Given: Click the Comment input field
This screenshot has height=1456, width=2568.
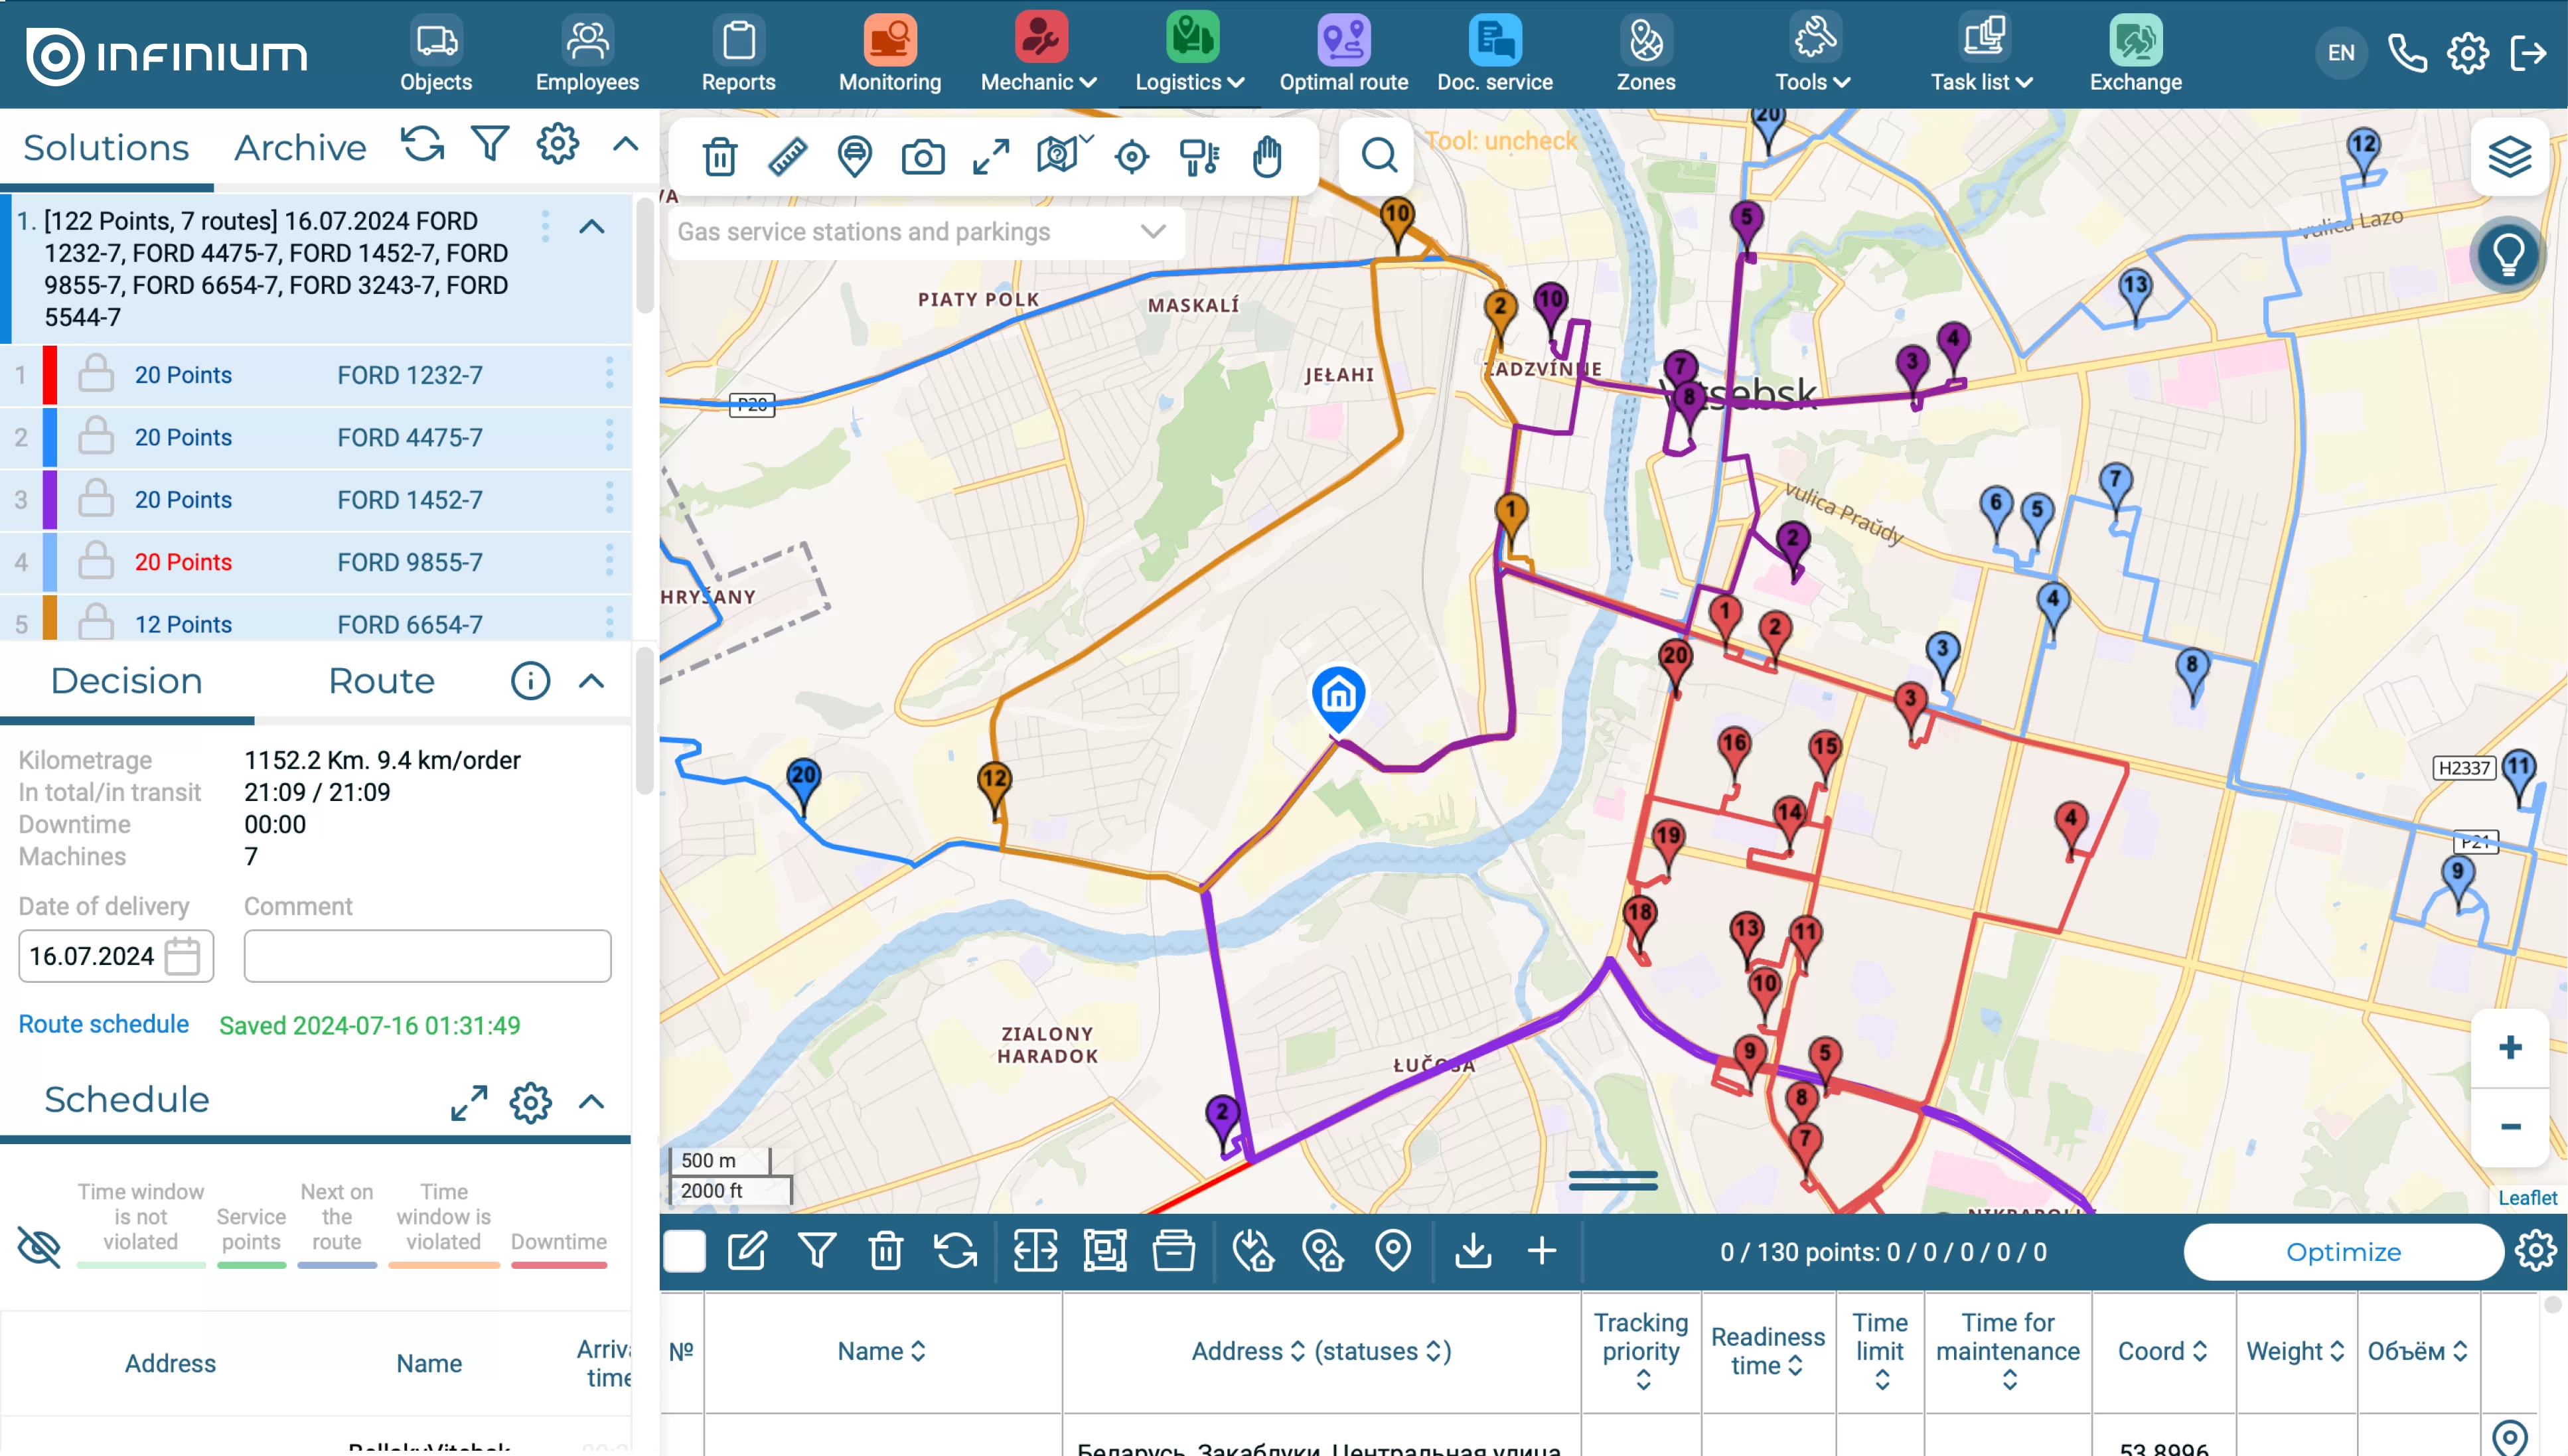Looking at the screenshot, I should point(427,956).
